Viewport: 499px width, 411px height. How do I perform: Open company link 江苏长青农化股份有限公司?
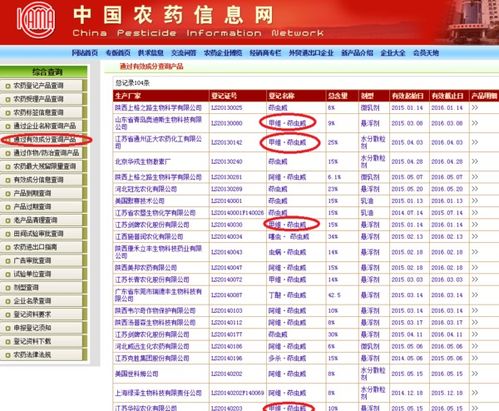coord(152,280)
